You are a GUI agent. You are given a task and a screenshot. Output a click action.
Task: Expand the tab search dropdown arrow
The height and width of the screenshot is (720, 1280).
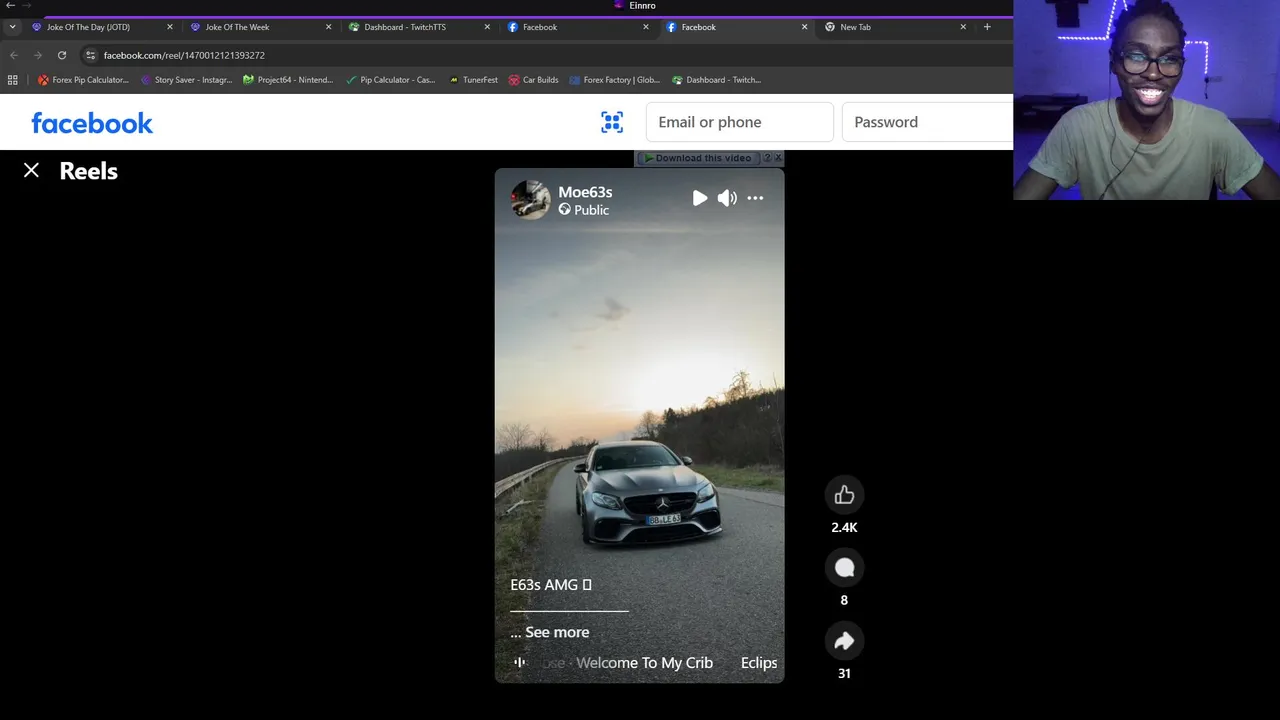12,27
